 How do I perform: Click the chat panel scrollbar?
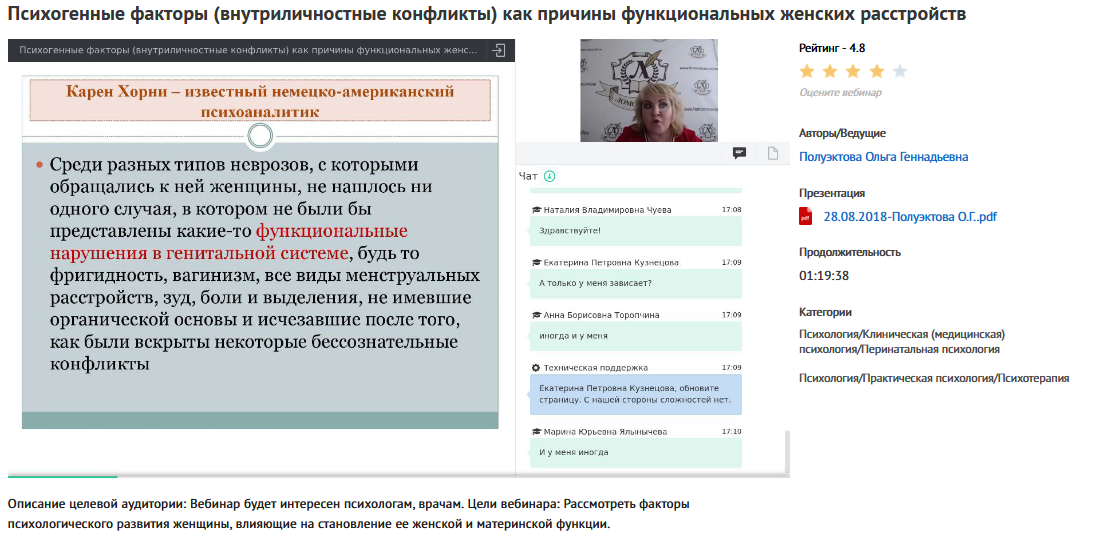(786, 450)
